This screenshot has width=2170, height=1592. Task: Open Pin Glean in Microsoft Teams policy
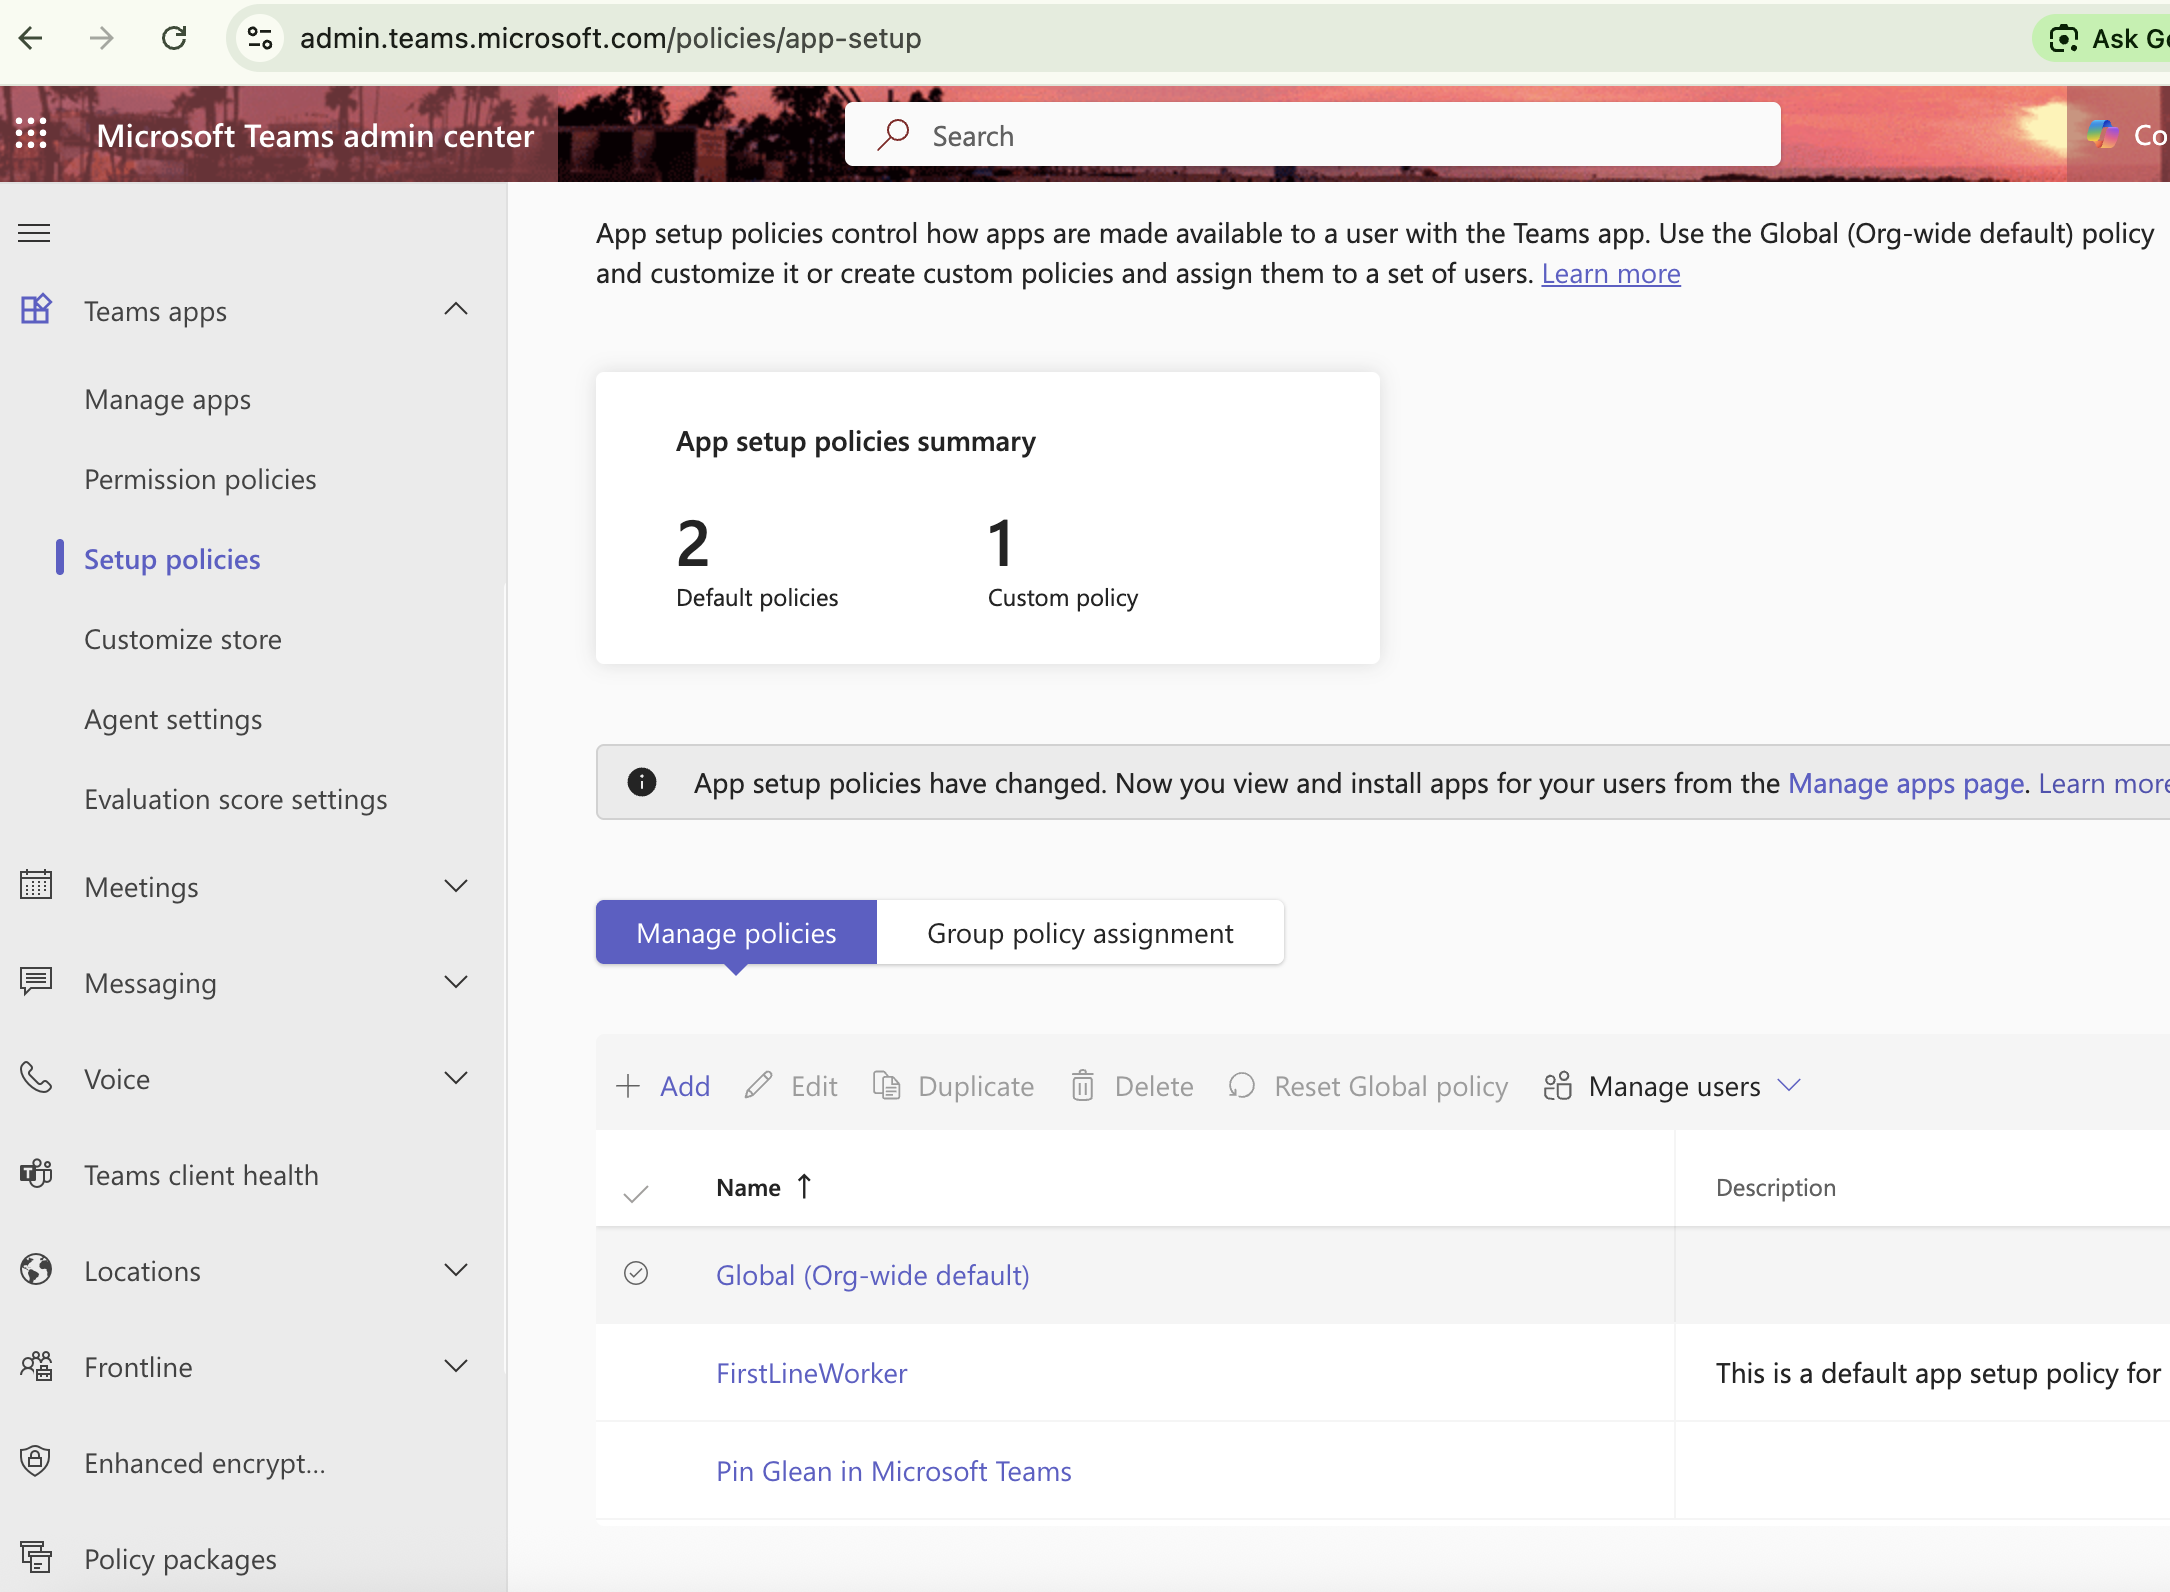coord(893,1471)
